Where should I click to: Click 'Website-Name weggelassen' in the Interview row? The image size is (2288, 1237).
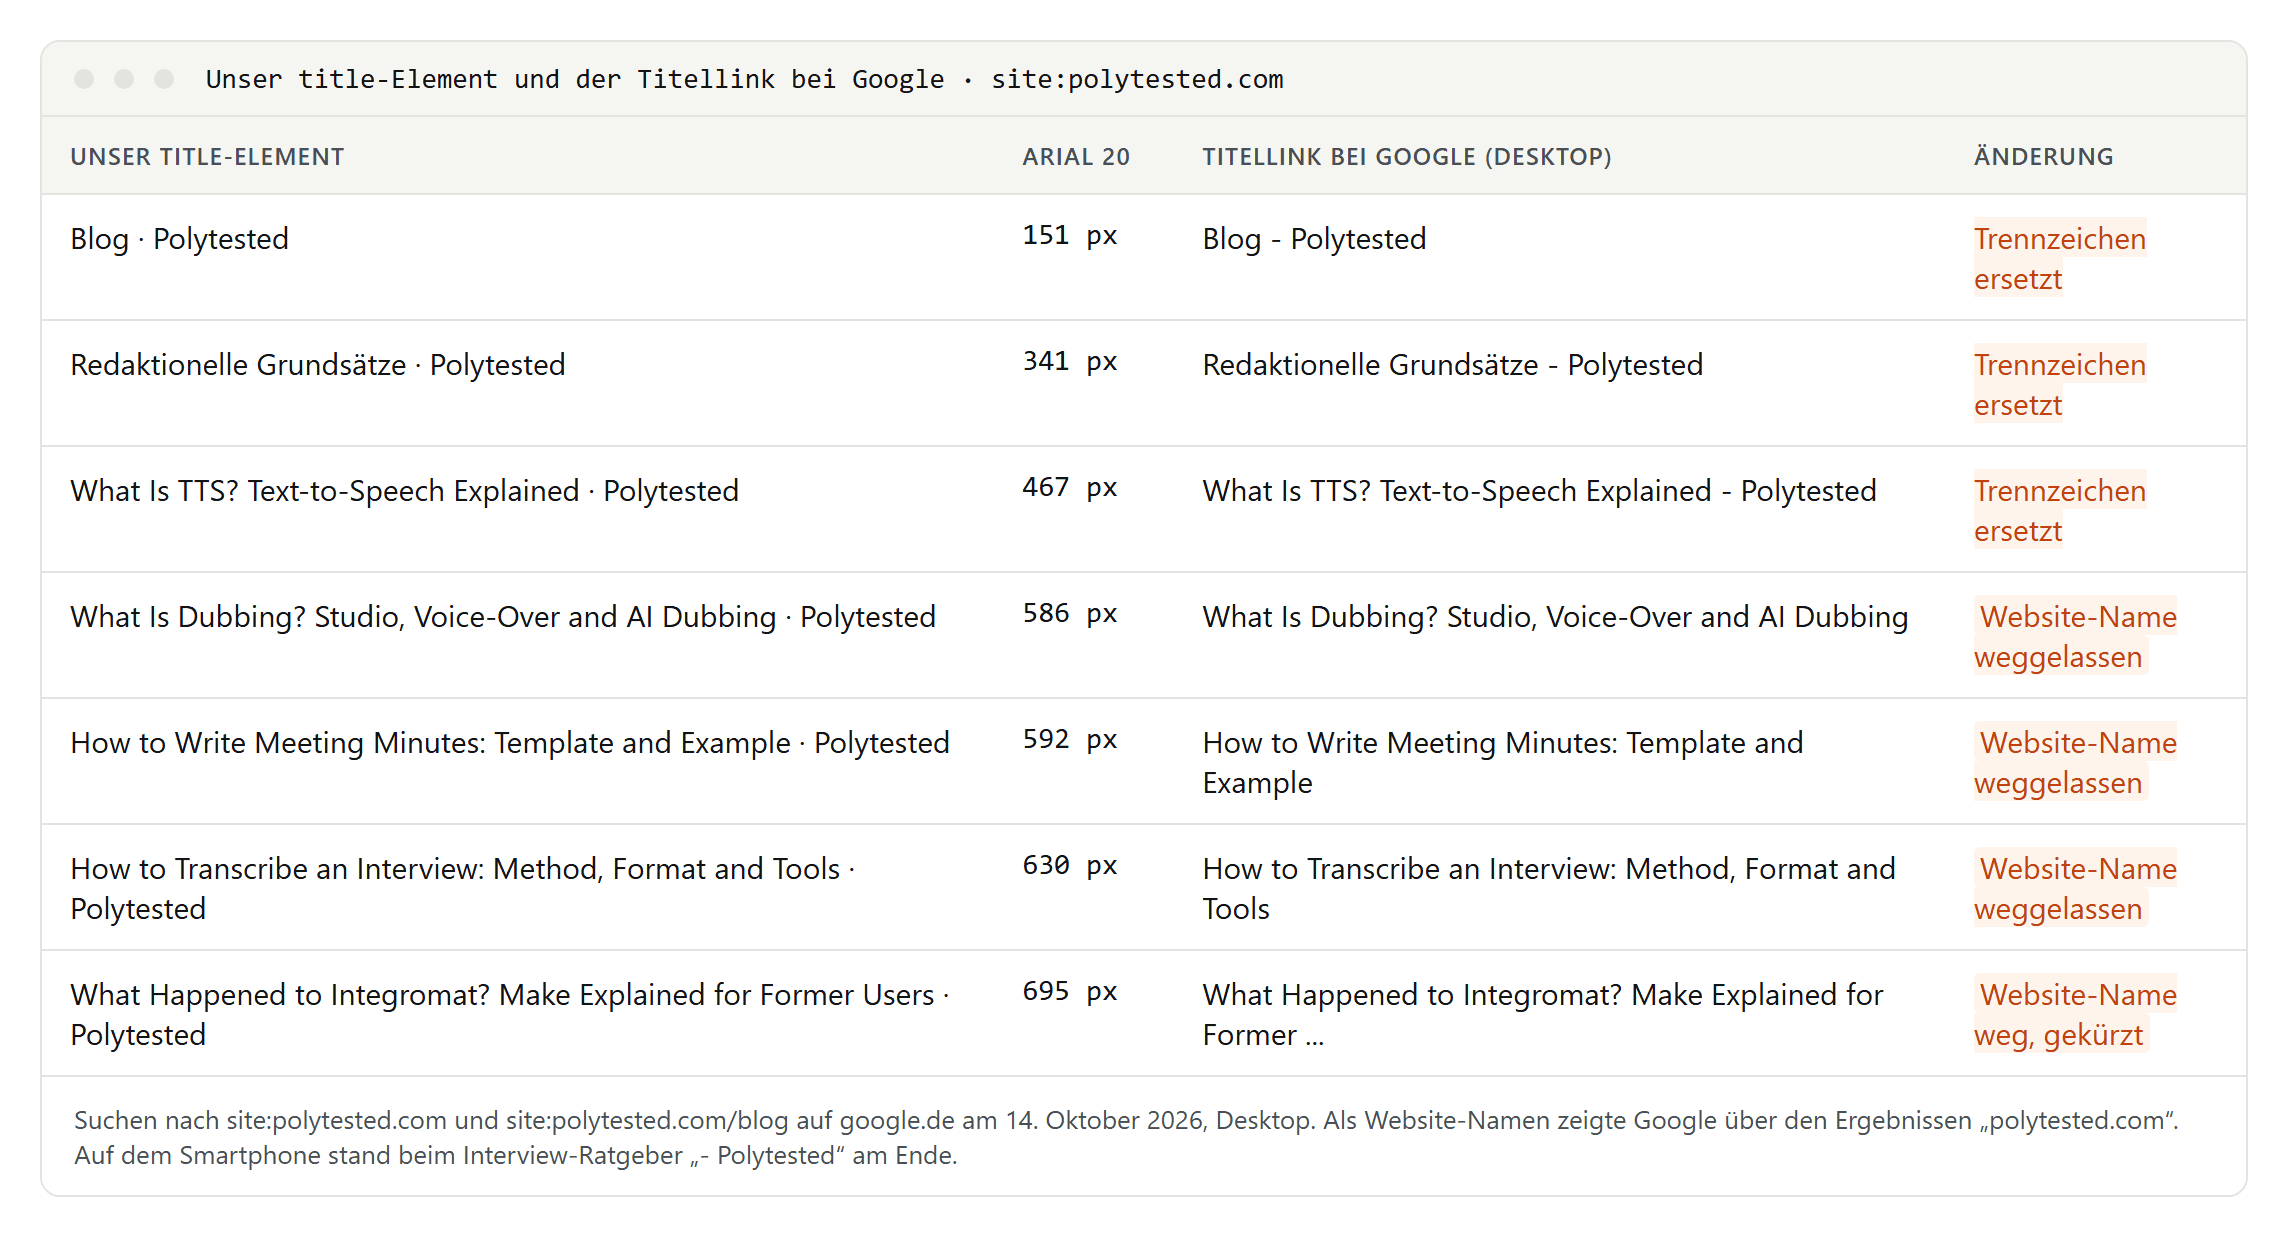click(x=2075, y=889)
